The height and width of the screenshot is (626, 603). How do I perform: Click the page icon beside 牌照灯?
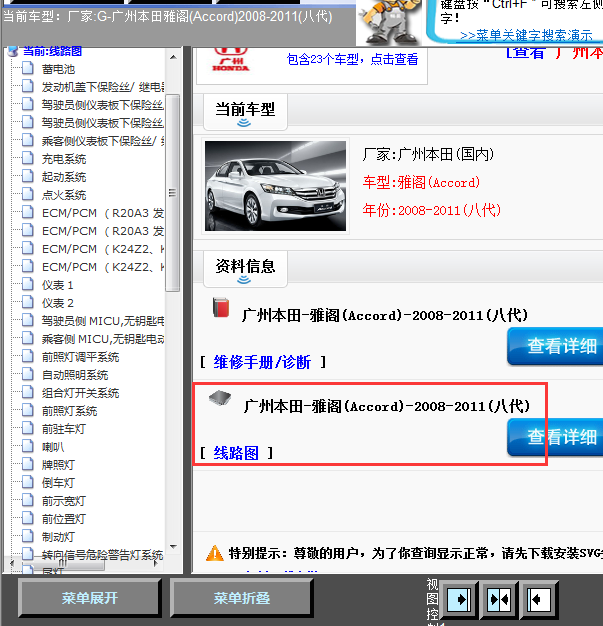[28, 464]
